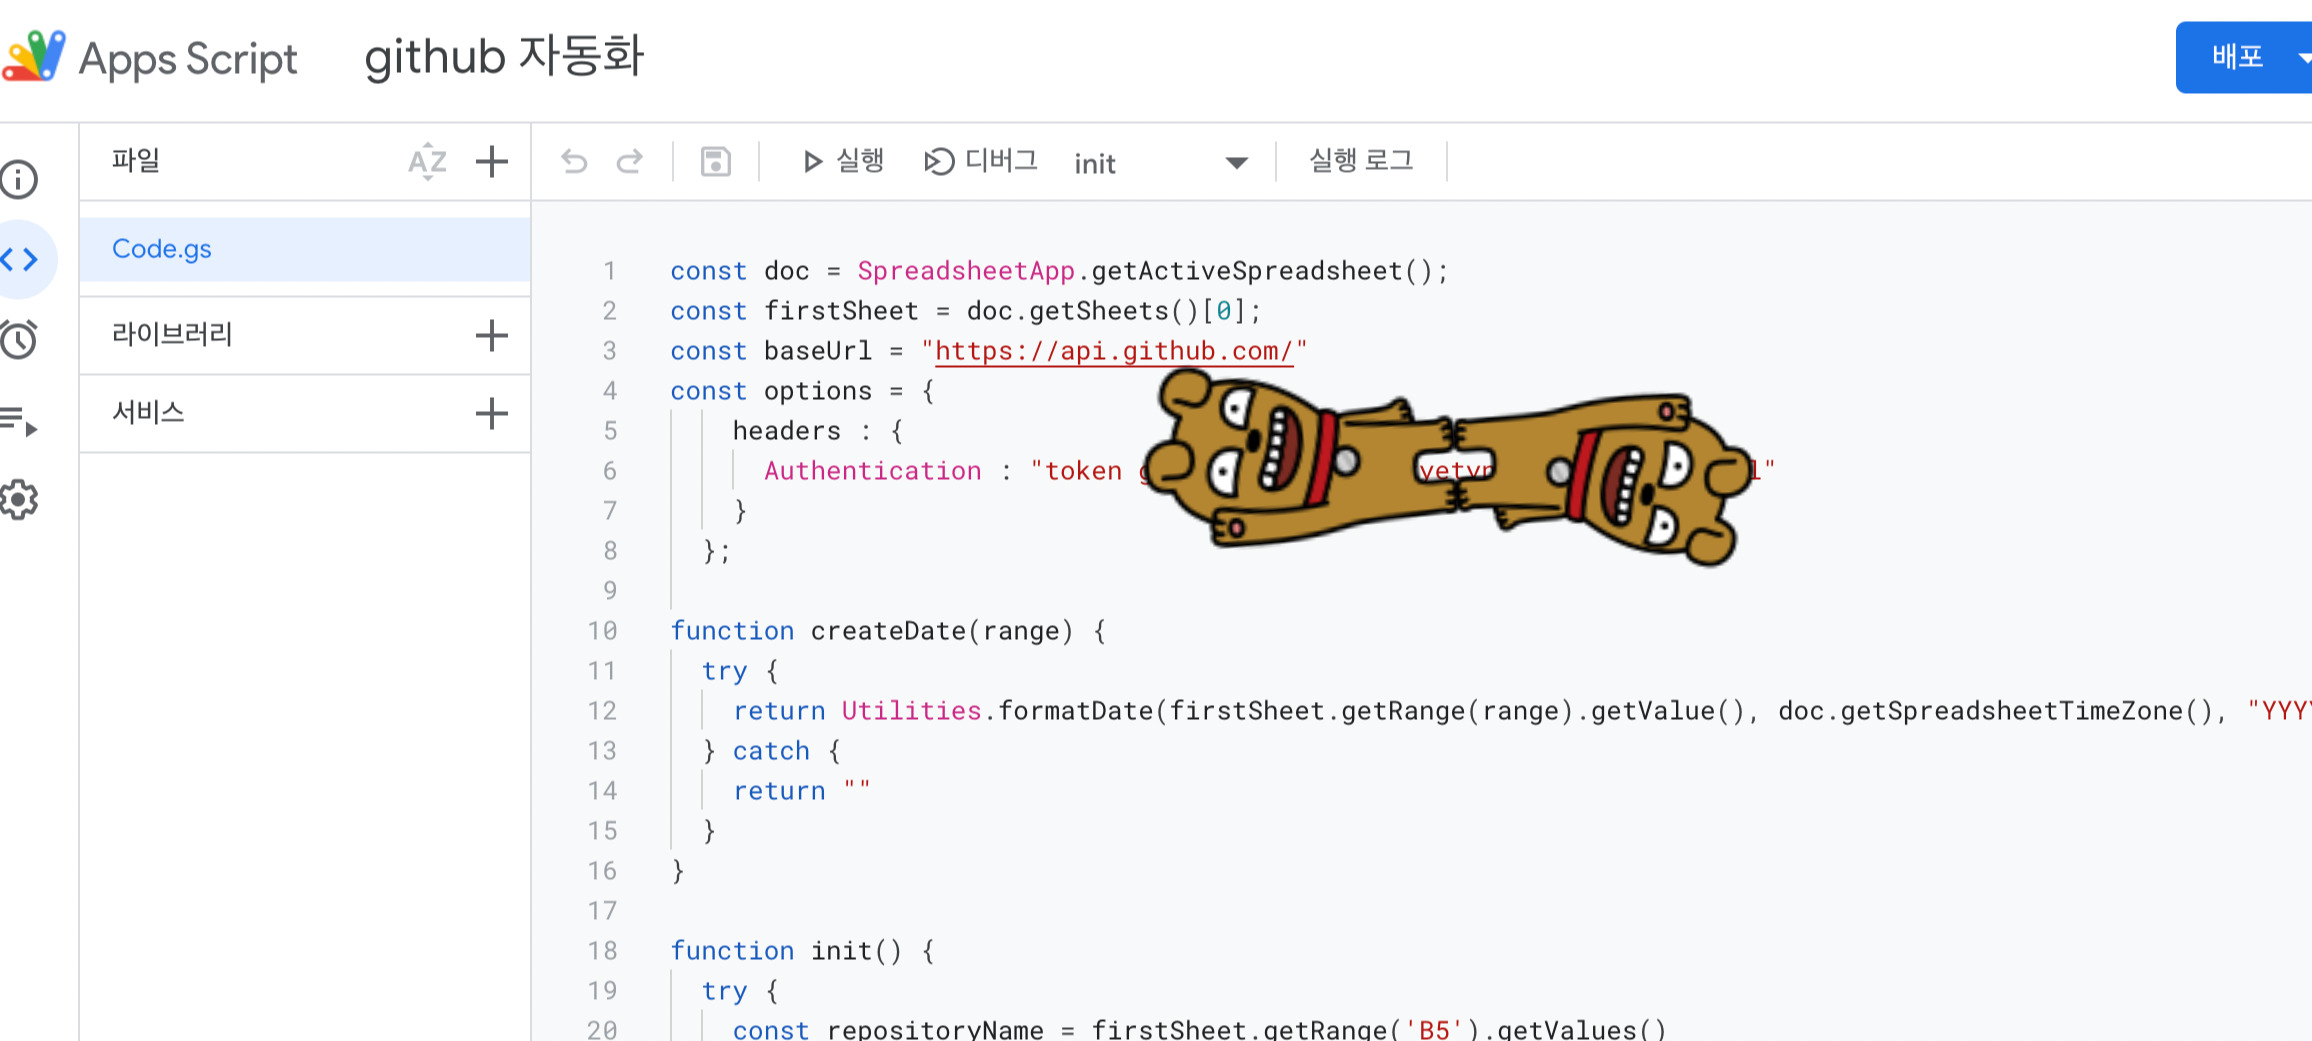Screen dimensions: 2312x1041
Task: Click line number 10 in gutter
Action: click(x=602, y=631)
